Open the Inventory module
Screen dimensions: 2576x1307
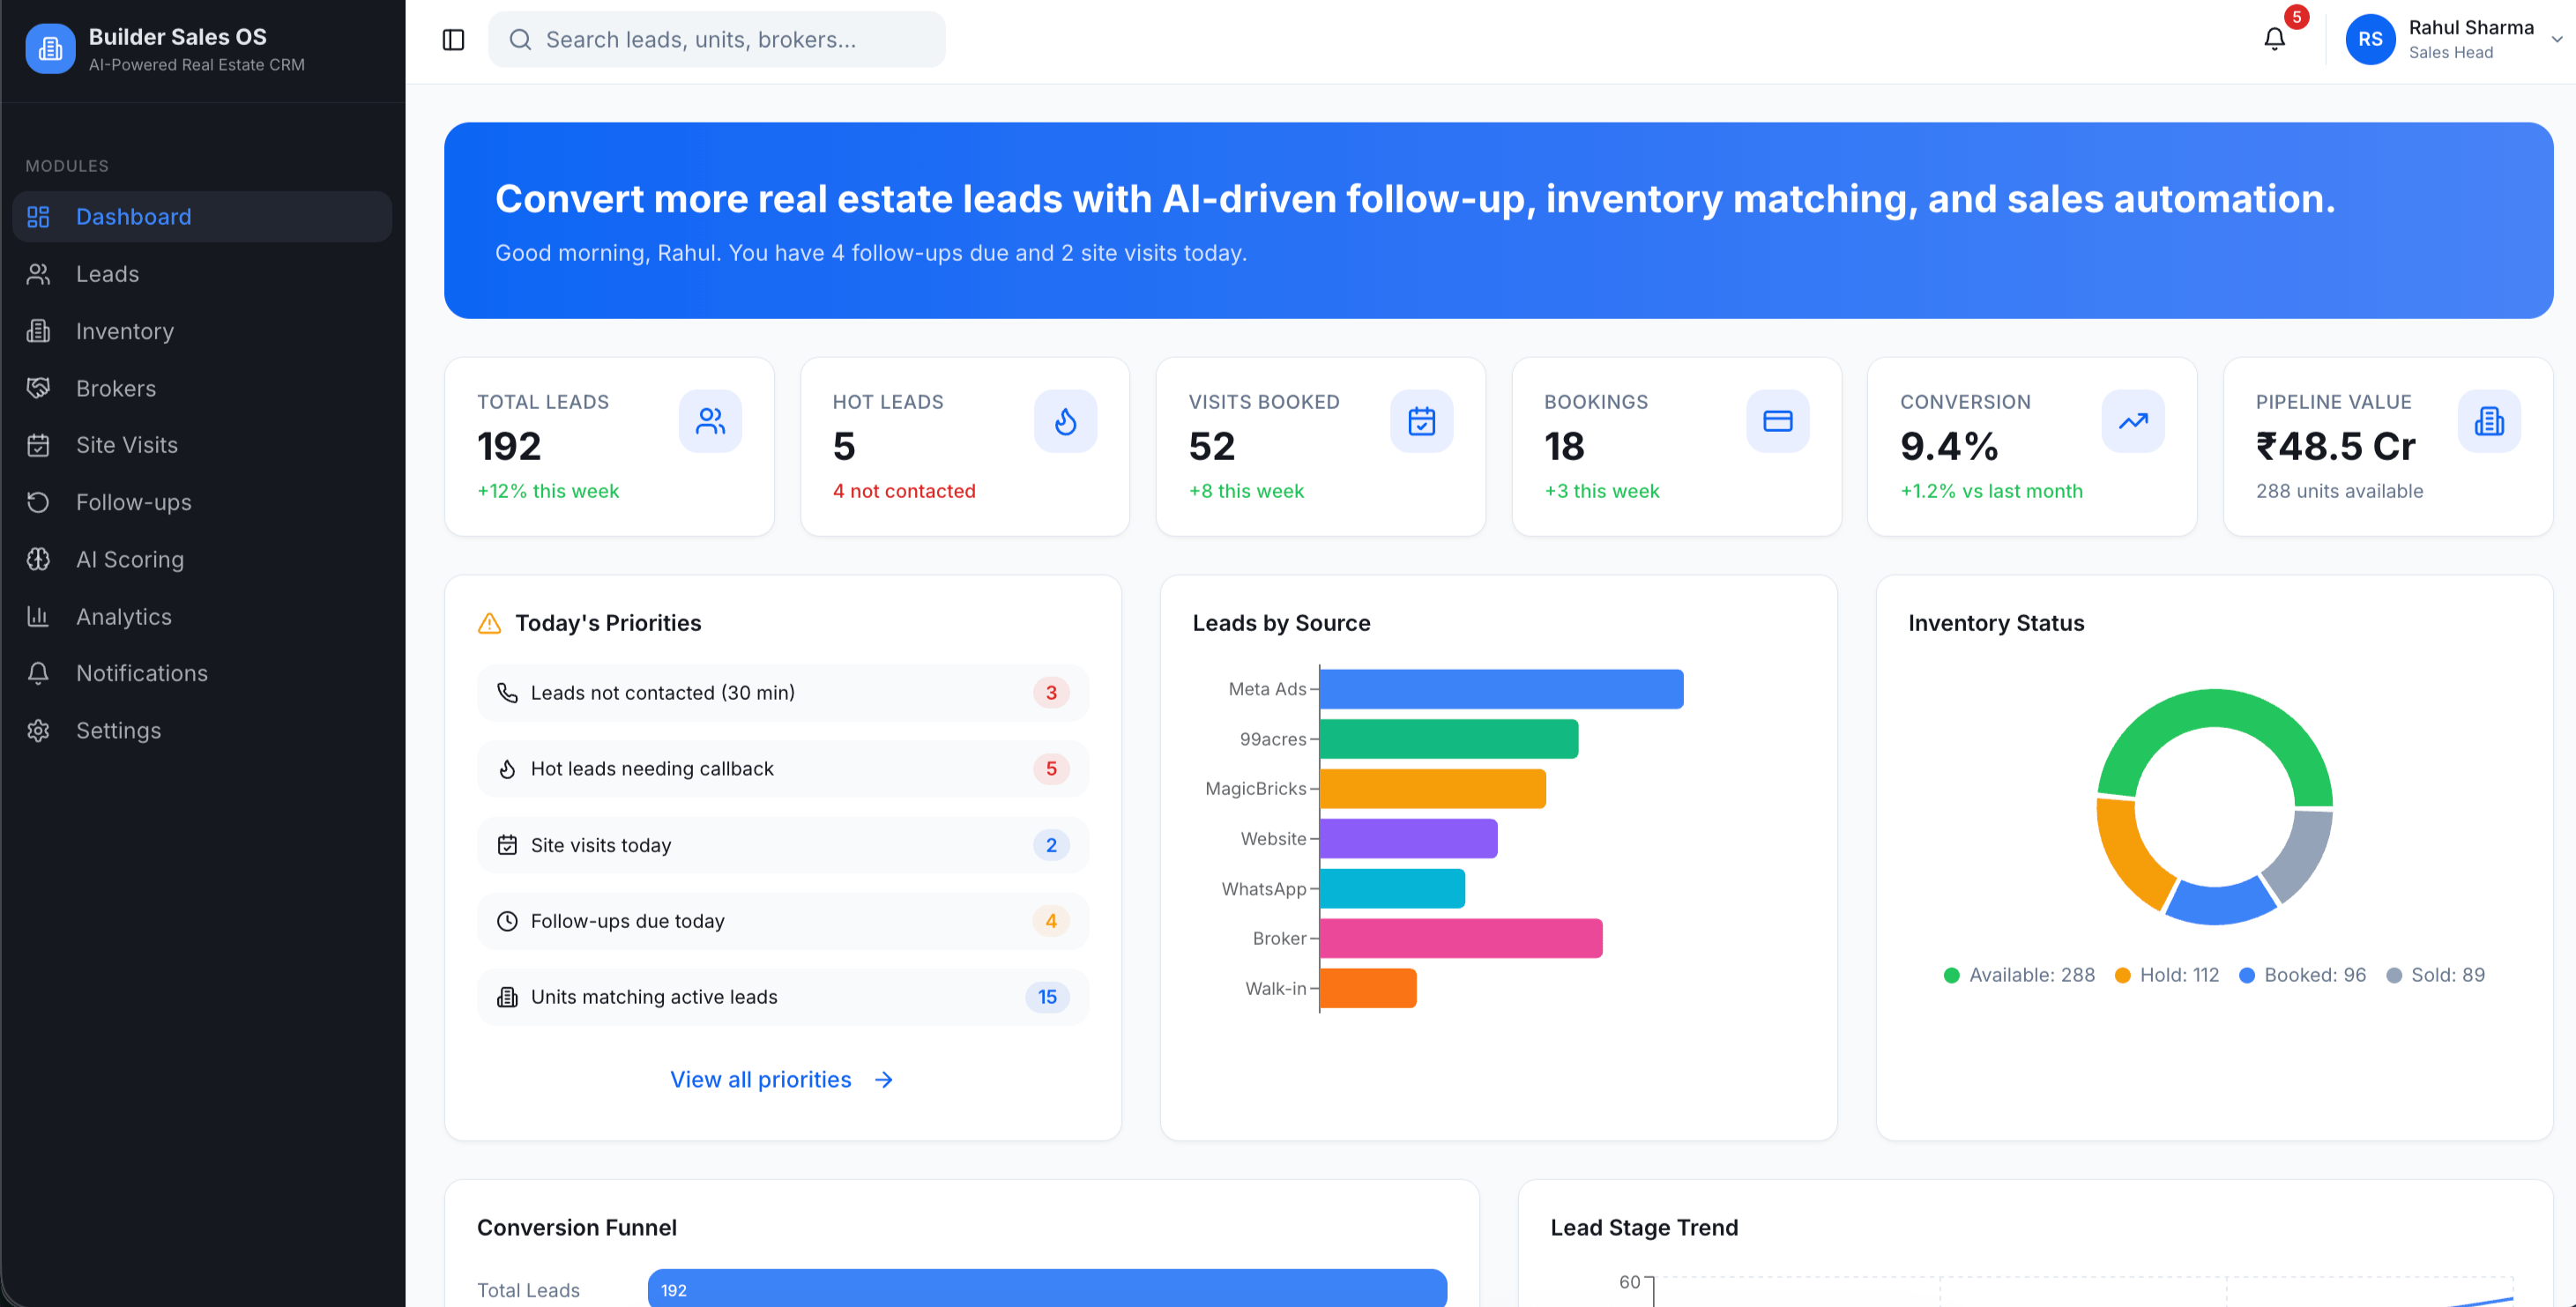point(202,331)
